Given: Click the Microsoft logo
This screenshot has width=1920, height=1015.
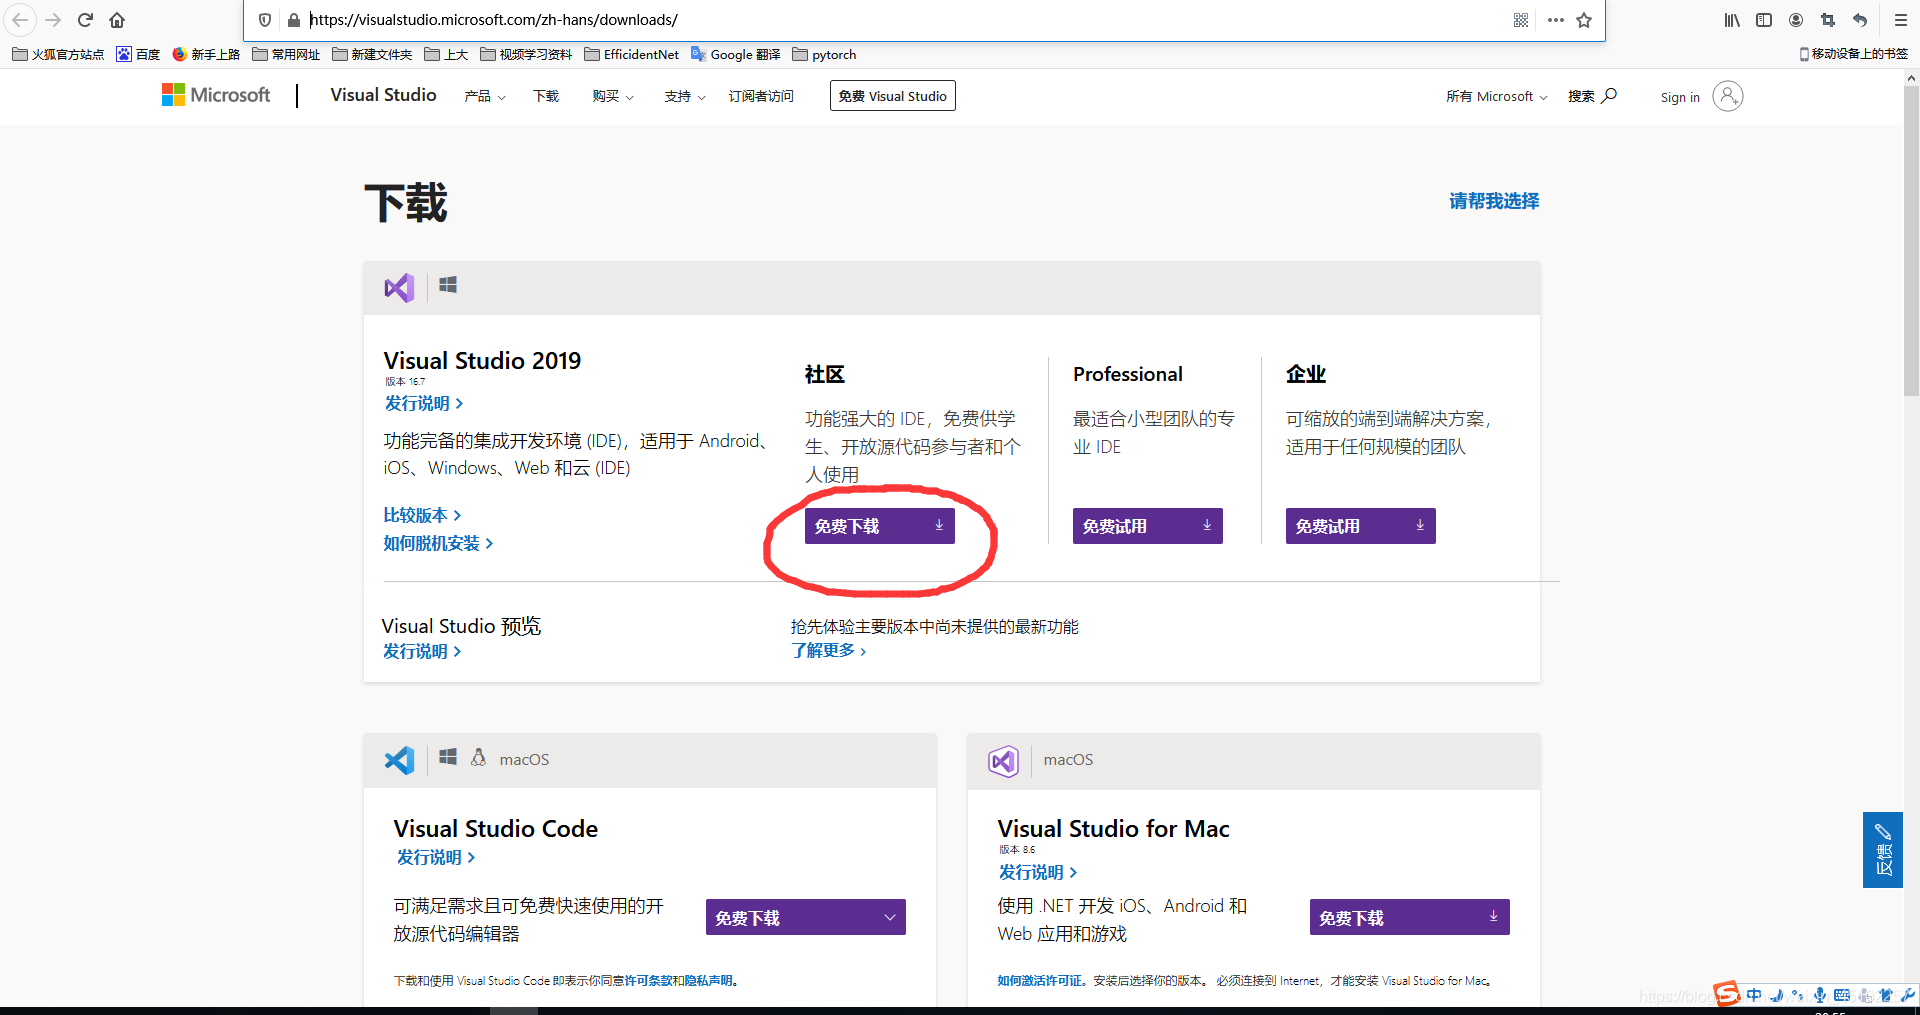Looking at the screenshot, I should coord(216,95).
